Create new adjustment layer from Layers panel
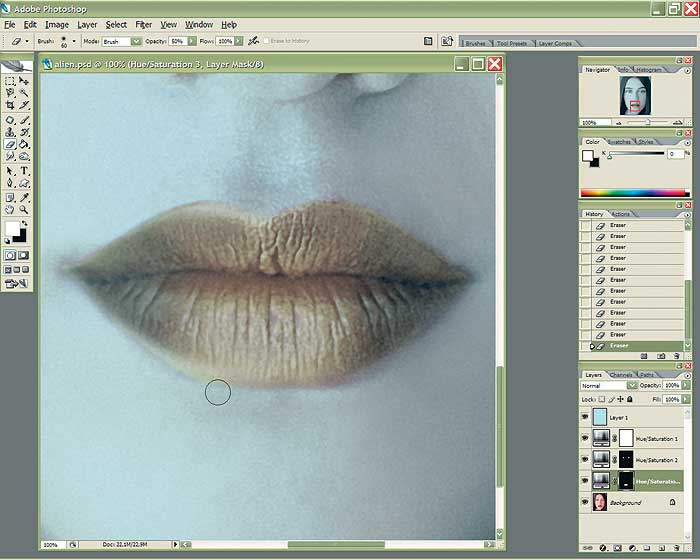This screenshot has height=560, width=700. click(633, 548)
